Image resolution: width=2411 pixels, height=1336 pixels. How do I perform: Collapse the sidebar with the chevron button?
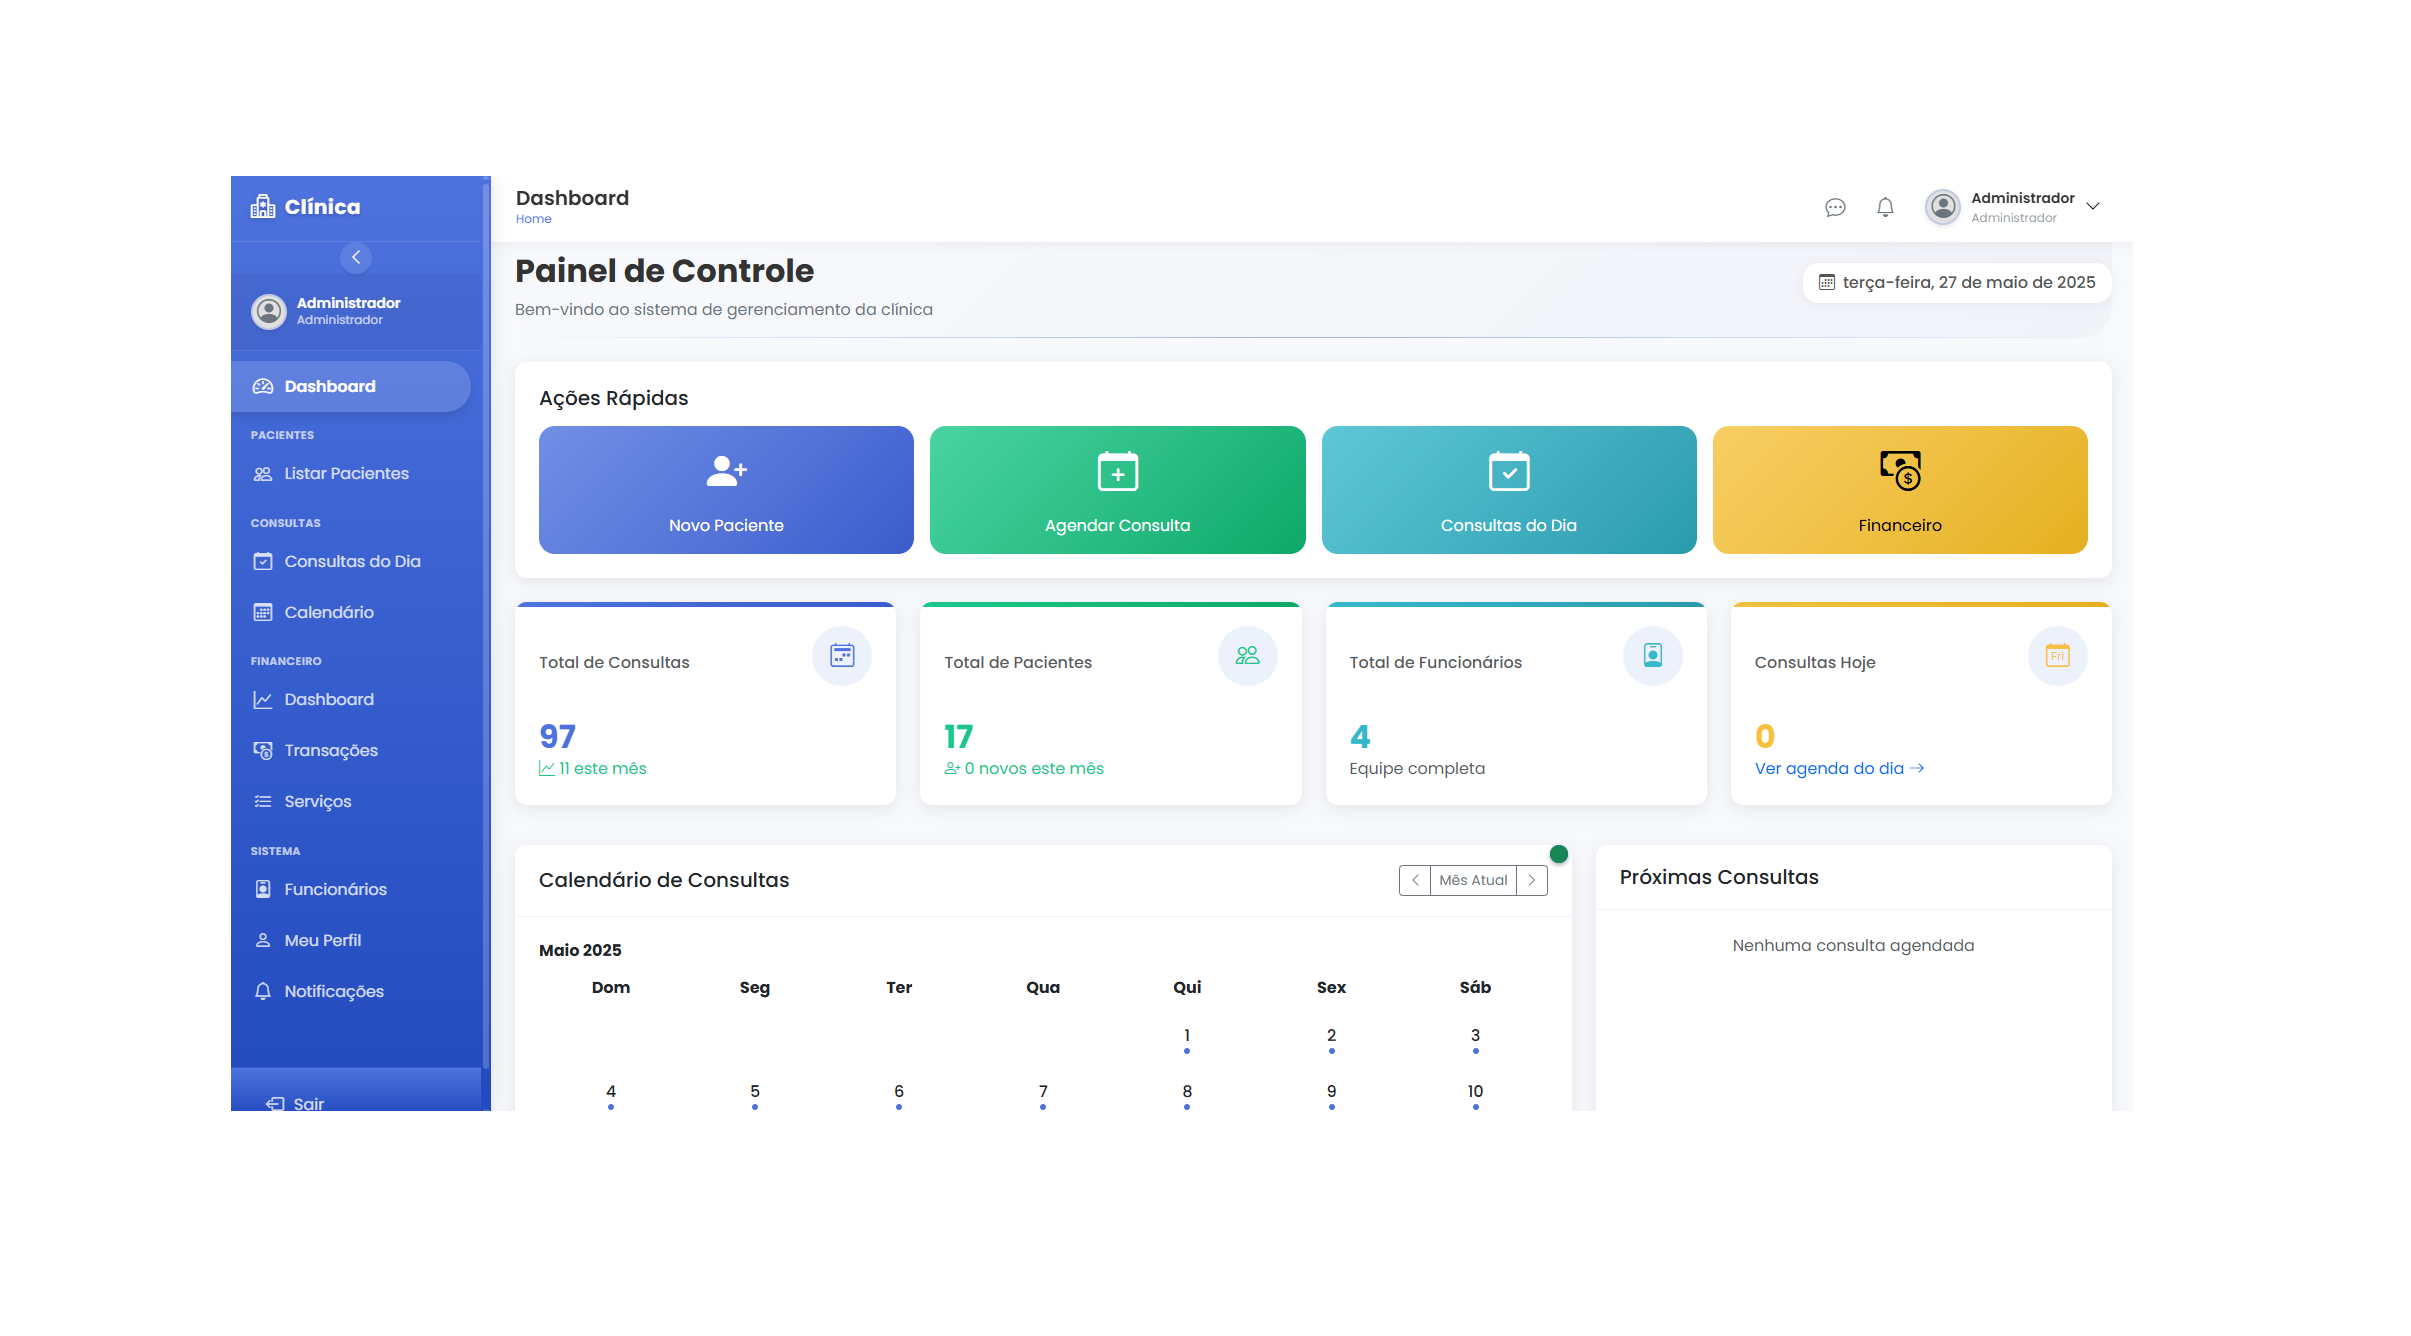pos(356,258)
